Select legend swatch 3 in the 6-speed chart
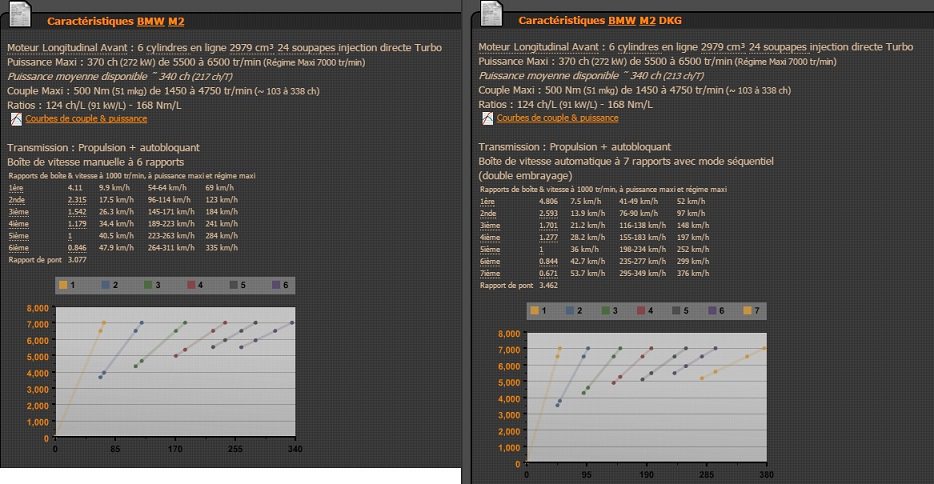The height and width of the screenshot is (484, 934). [x=148, y=285]
